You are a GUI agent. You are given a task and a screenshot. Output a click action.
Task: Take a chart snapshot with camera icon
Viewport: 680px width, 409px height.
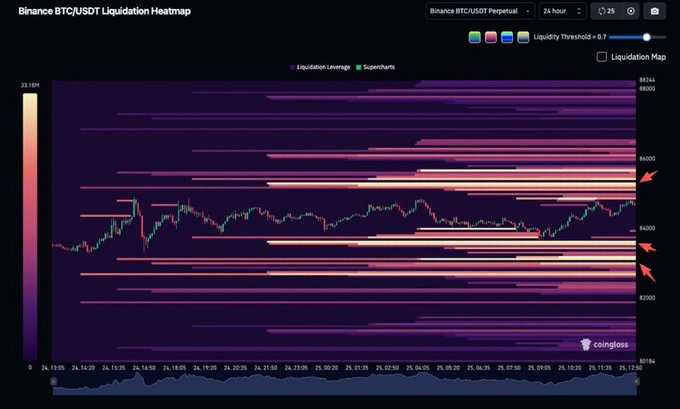655,11
